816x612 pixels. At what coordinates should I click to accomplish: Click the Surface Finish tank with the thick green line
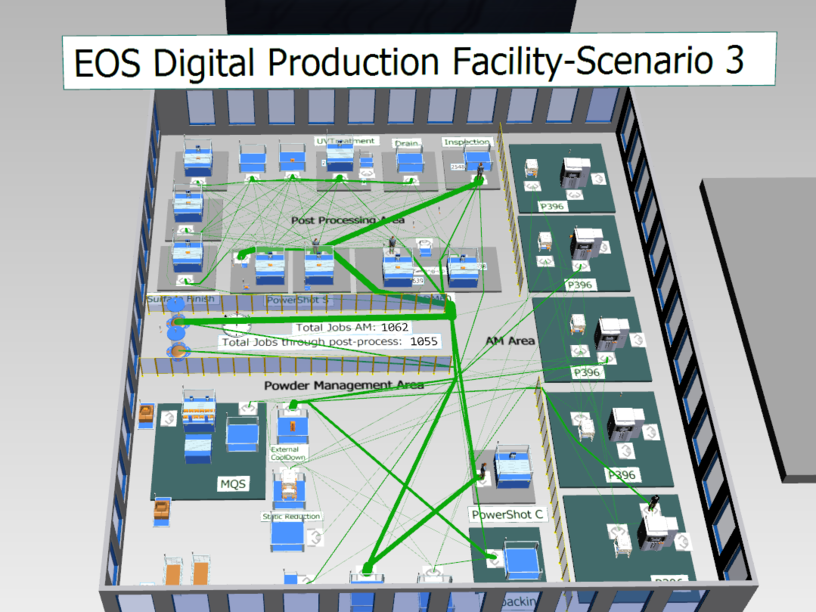coord(176,322)
